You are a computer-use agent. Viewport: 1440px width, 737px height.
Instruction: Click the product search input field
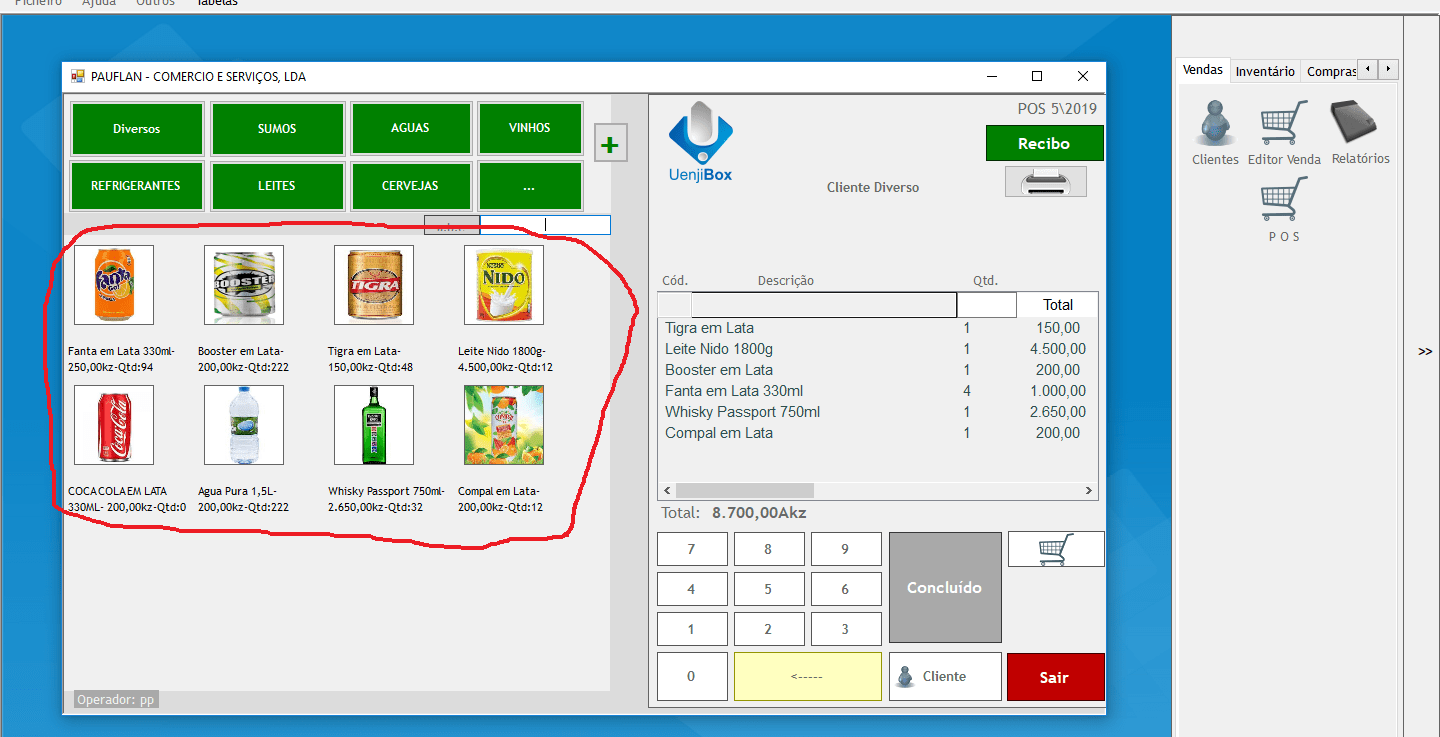pos(544,225)
